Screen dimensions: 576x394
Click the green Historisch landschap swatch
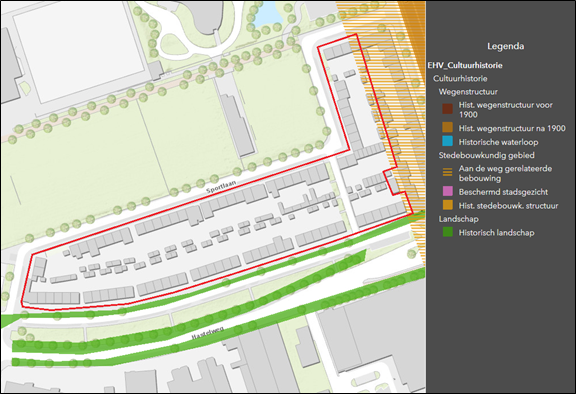pyautogui.click(x=447, y=232)
